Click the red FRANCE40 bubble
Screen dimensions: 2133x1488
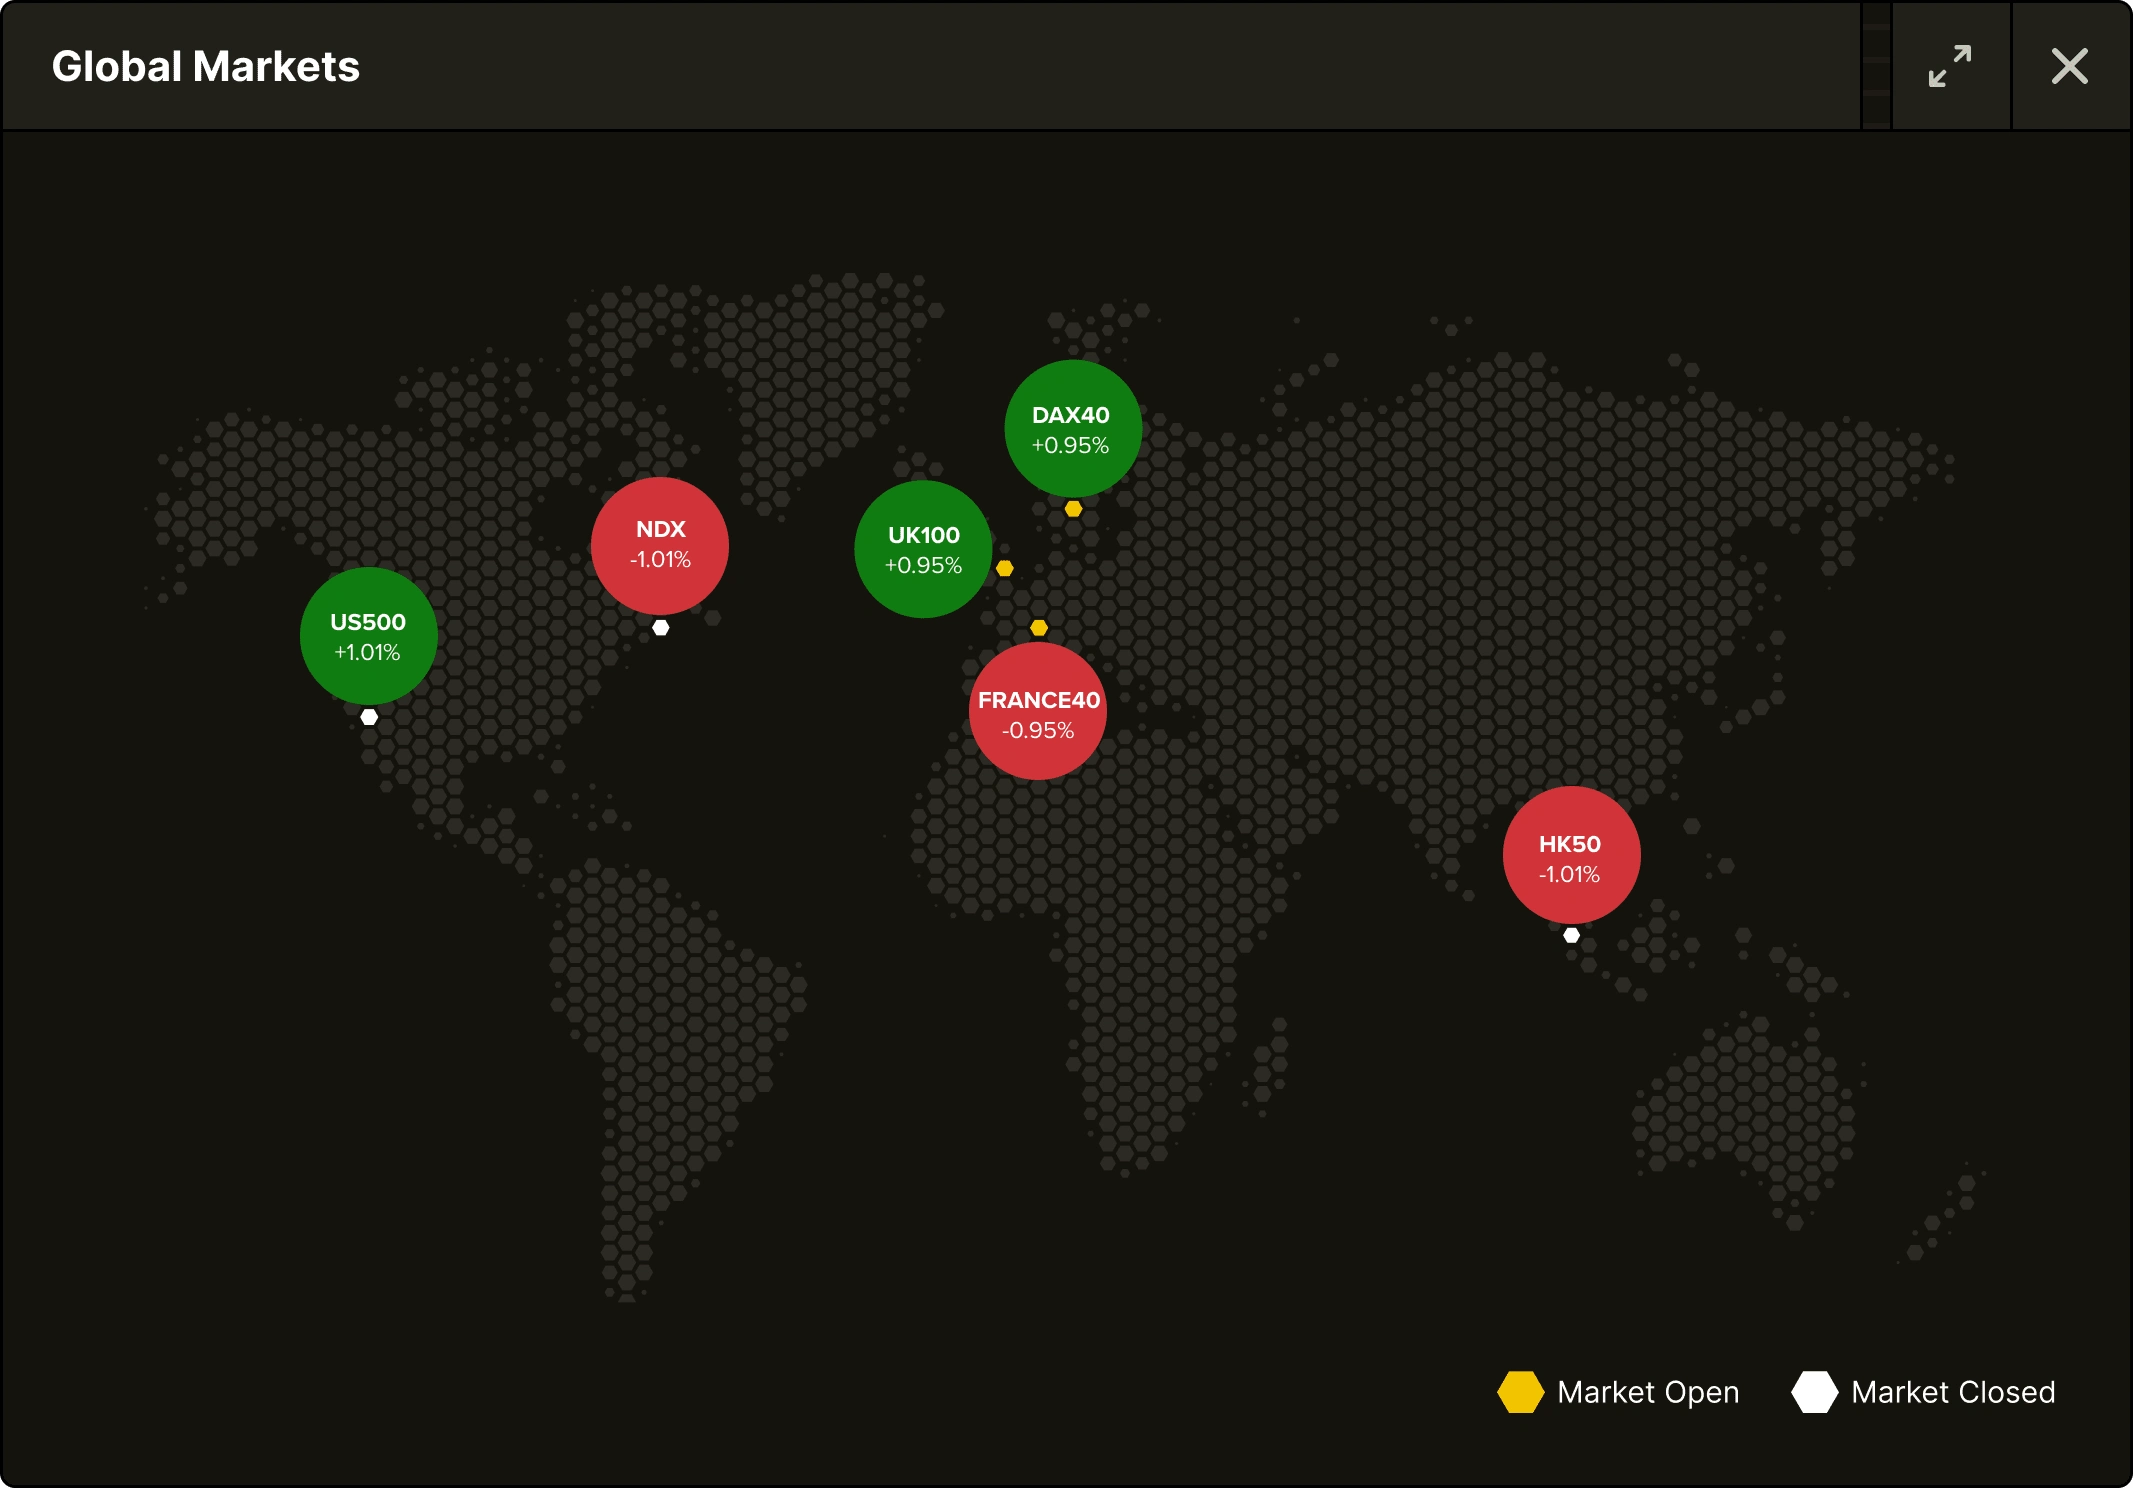point(1038,712)
